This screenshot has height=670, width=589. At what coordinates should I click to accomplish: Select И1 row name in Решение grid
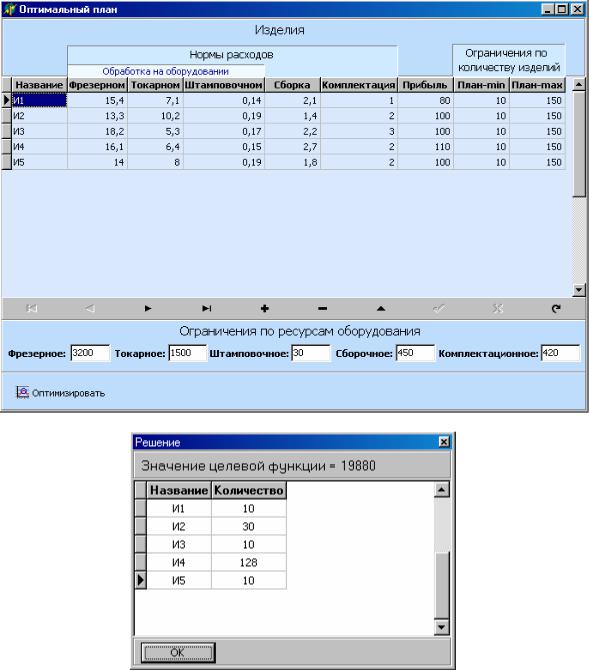pos(179,508)
